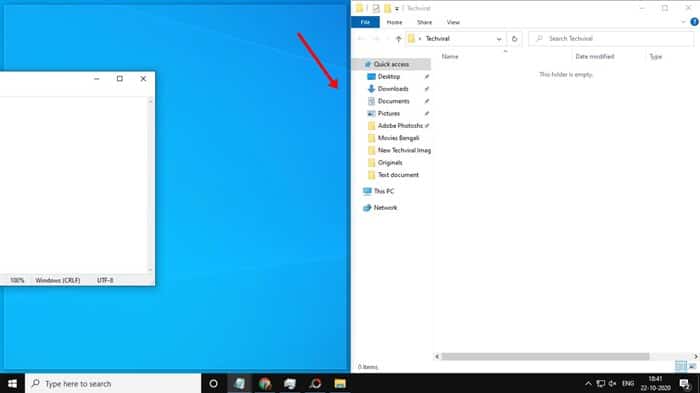This screenshot has height=393, width=700.
Task: Show hidden system tray icons
Action: pyautogui.click(x=588, y=384)
